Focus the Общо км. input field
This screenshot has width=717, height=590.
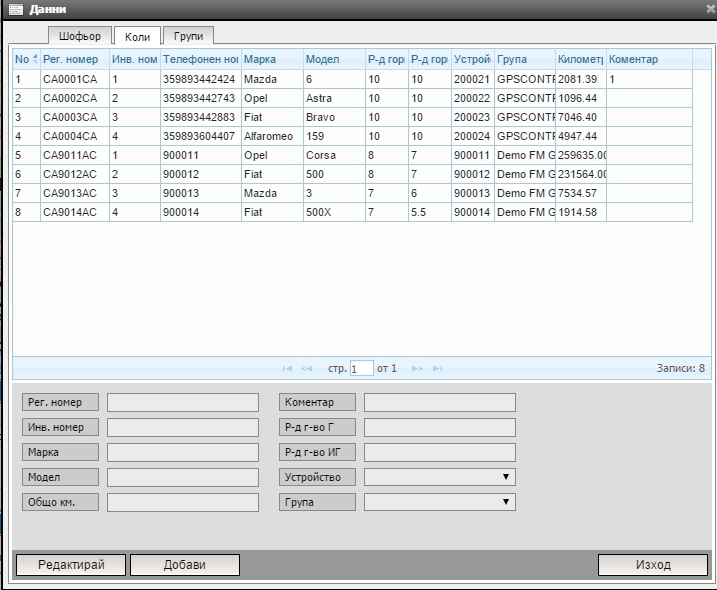click(x=183, y=502)
